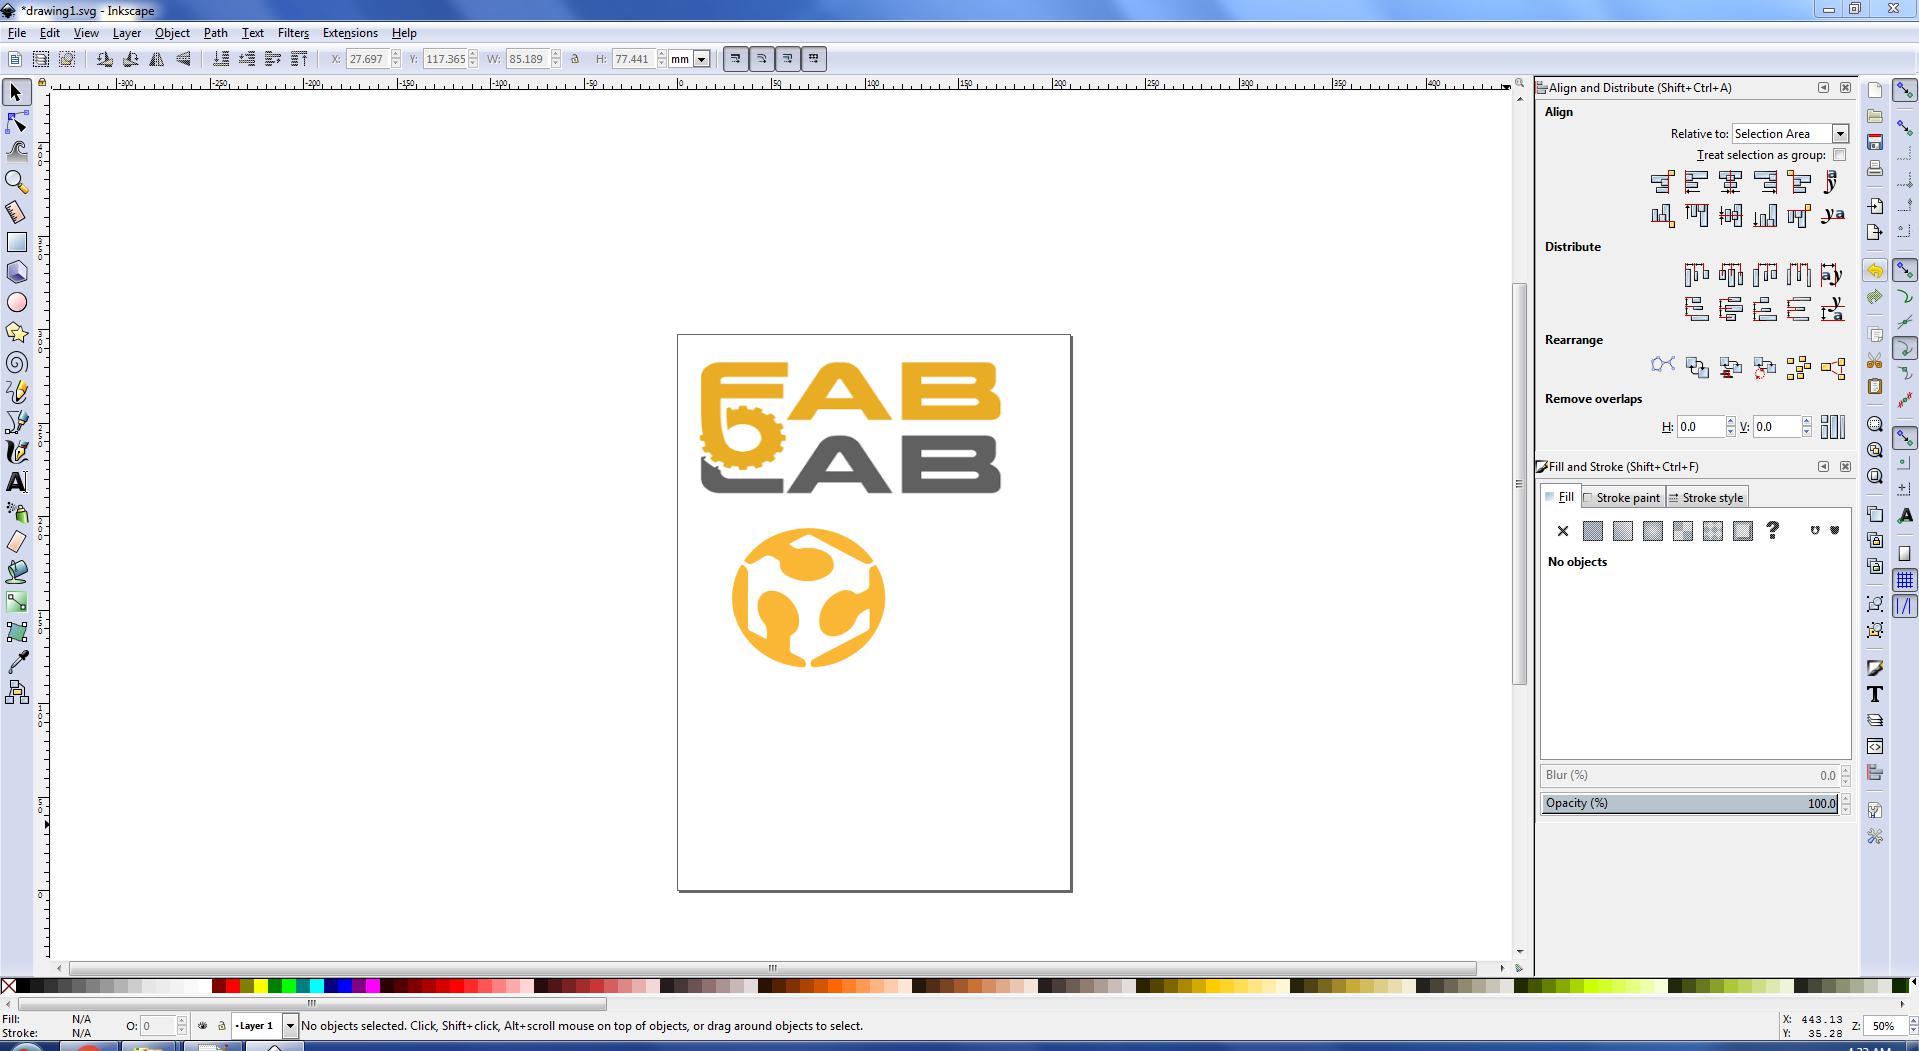Image resolution: width=1919 pixels, height=1051 pixels.
Task: Toggle snap to guides
Action: (x=1905, y=606)
